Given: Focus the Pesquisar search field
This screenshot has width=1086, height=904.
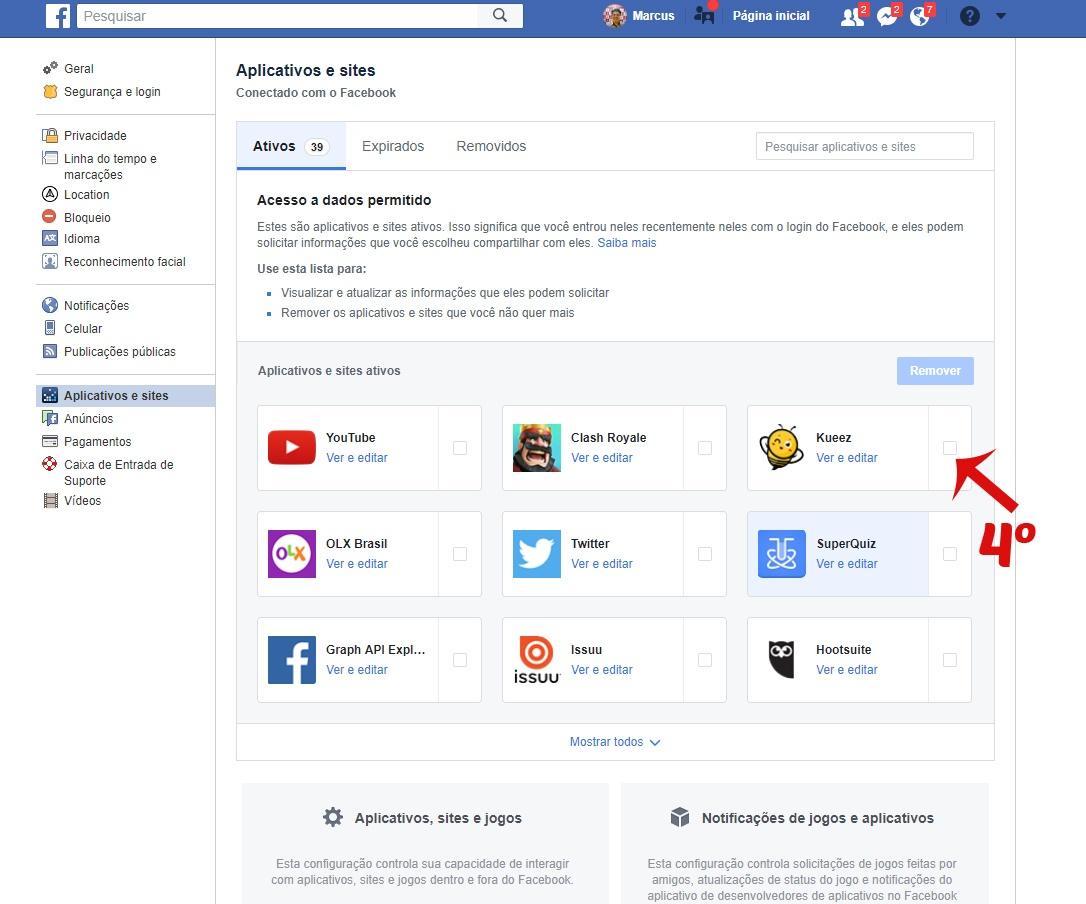Looking at the screenshot, I should (277, 15).
